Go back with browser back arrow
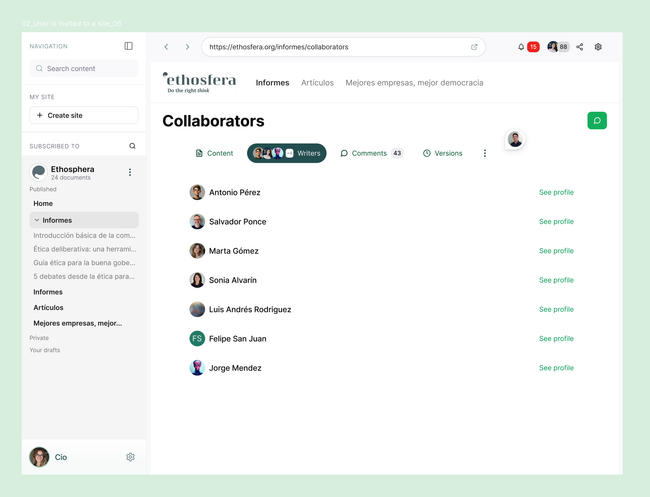The height and width of the screenshot is (497, 650). [166, 47]
